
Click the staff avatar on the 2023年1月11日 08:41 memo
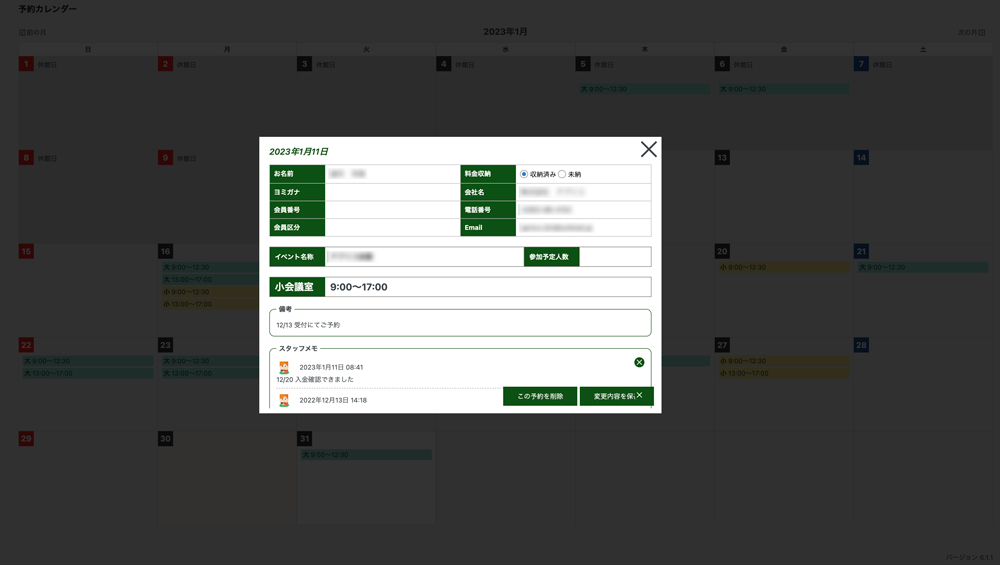point(284,367)
